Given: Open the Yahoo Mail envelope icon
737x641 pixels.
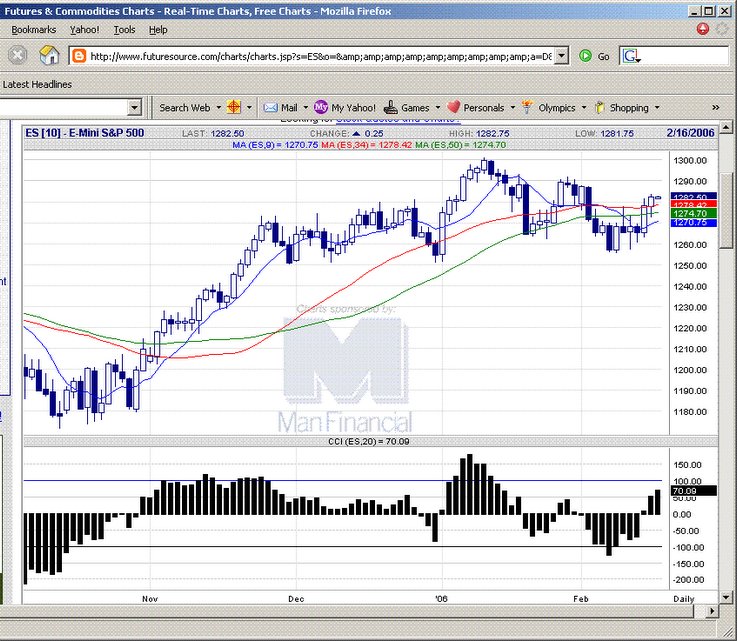Looking at the screenshot, I should (x=270, y=108).
